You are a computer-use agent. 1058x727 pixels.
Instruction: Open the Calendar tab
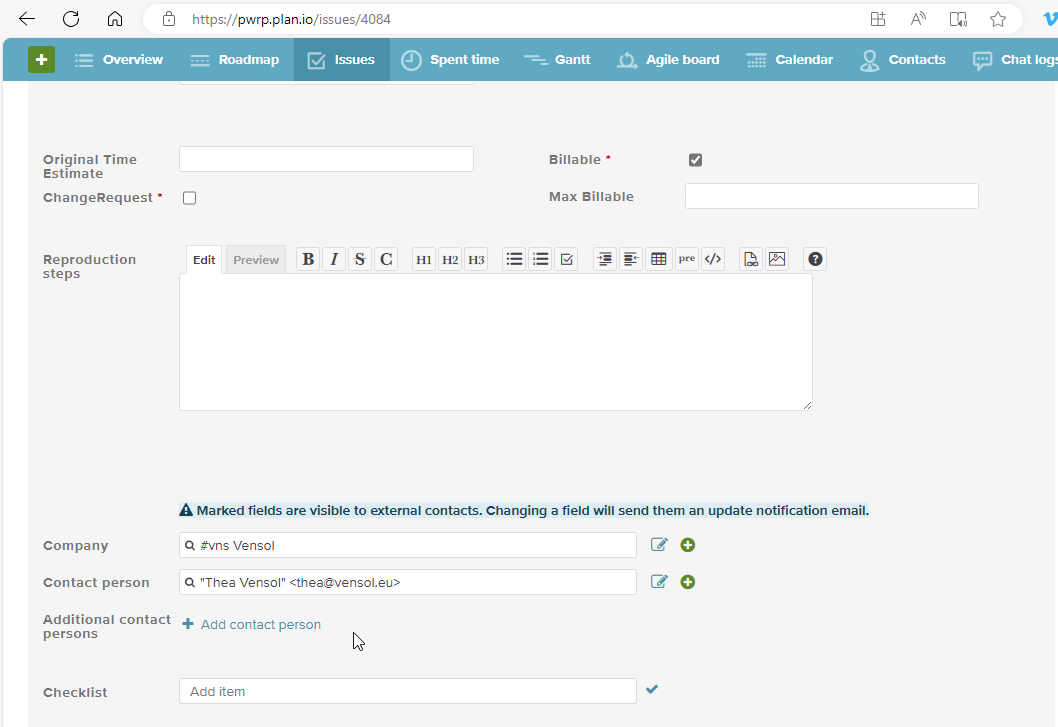pos(790,59)
